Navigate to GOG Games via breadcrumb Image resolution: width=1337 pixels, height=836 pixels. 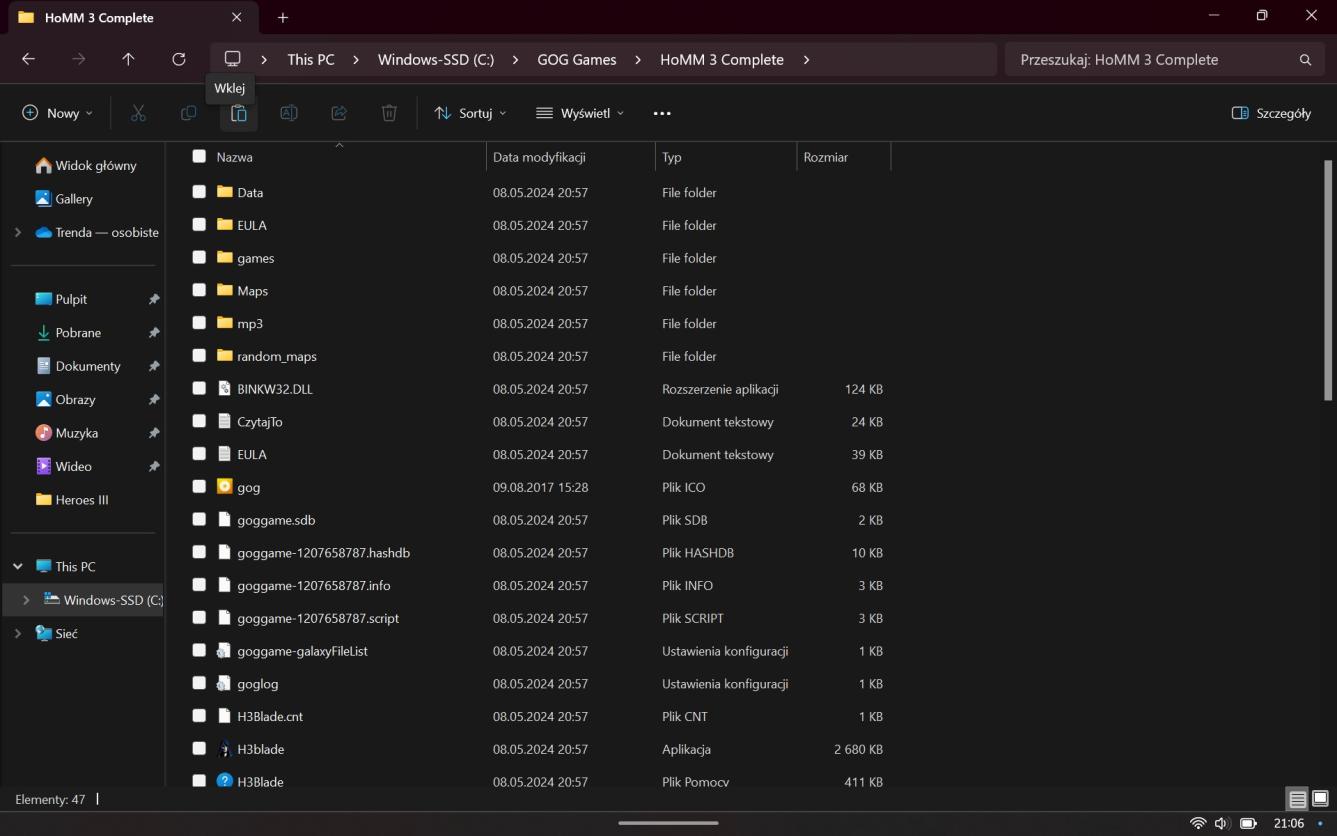click(576, 59)
